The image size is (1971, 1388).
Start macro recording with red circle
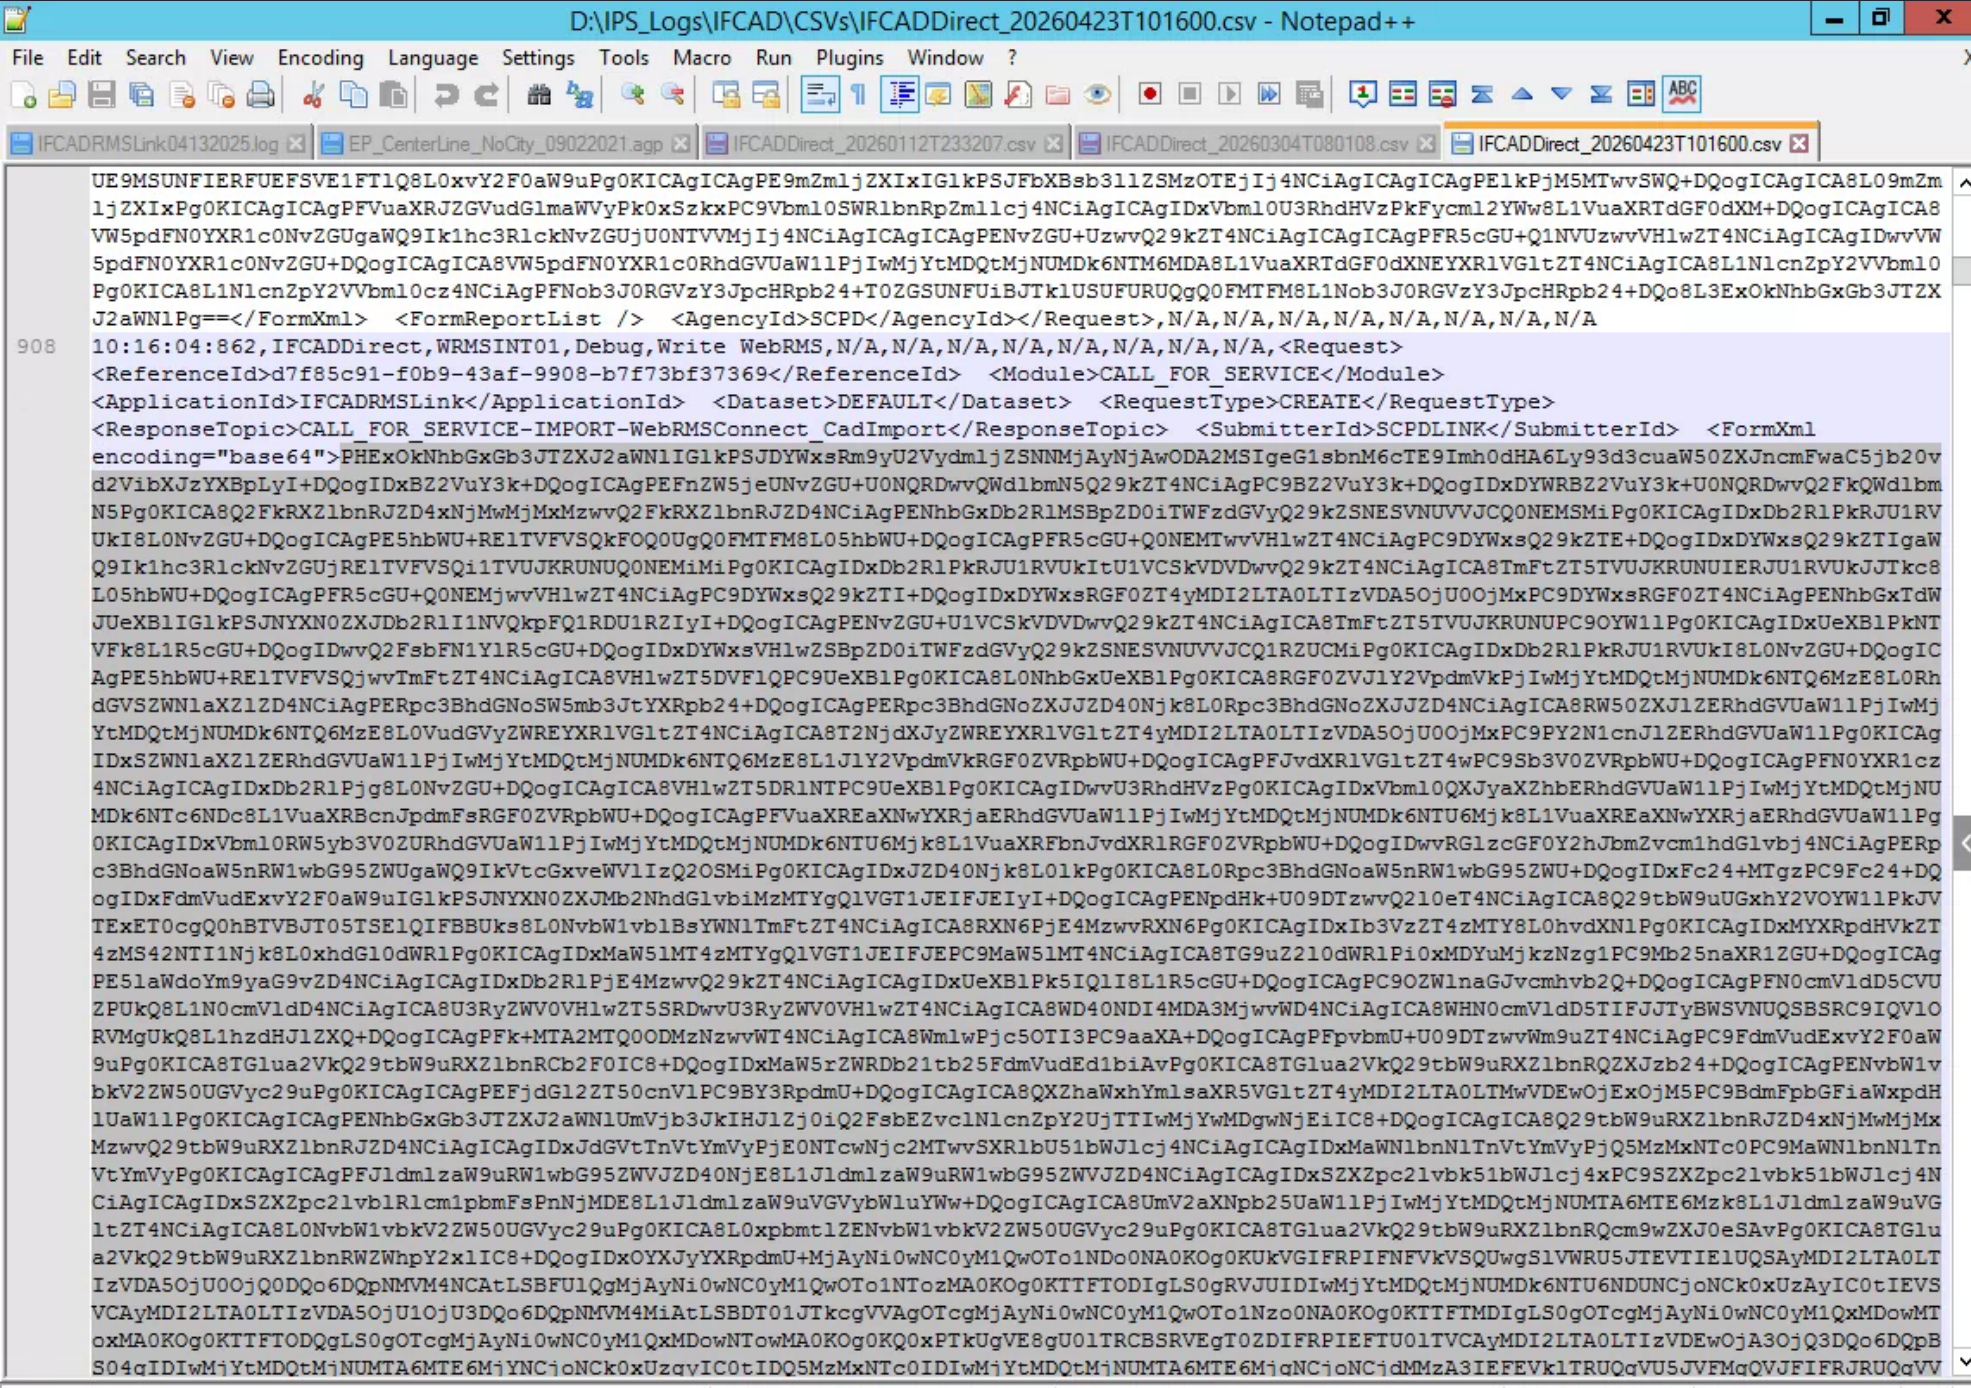pos(1149,95)
